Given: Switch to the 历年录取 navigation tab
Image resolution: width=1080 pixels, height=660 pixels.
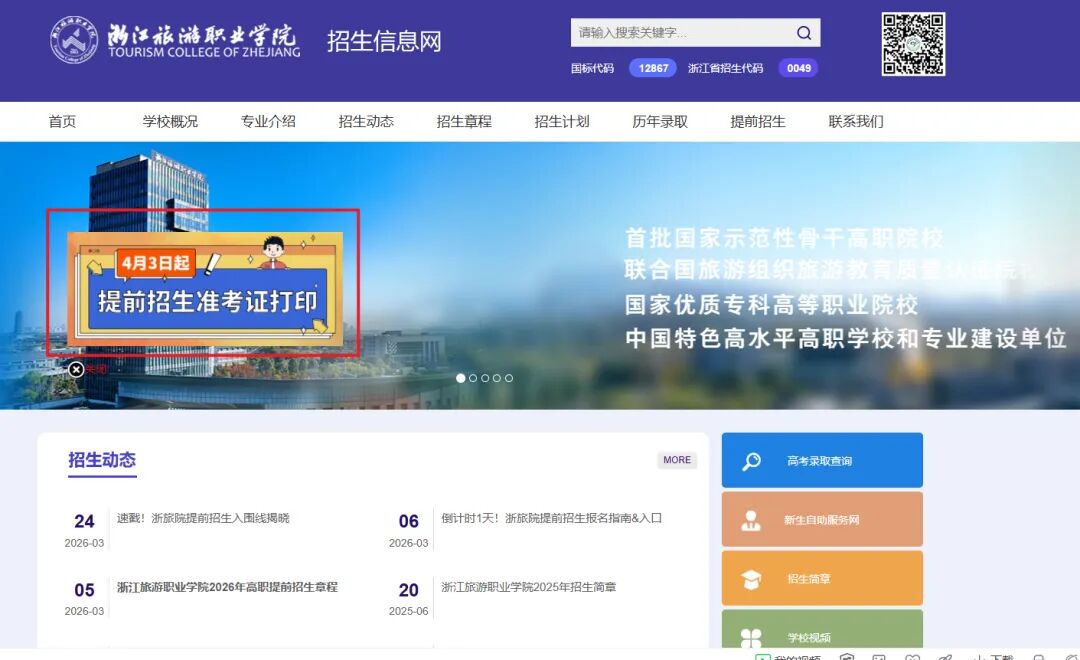Looking at the screenshot, I should pos(659,121).
